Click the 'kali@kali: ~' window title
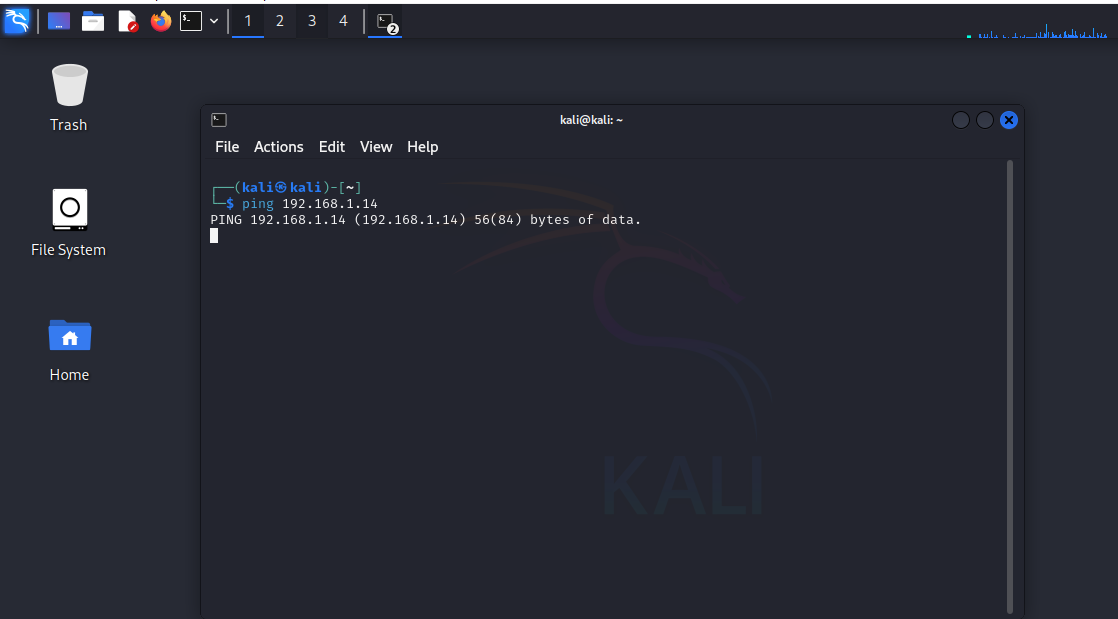The image size is (1118, 619). 591,120
